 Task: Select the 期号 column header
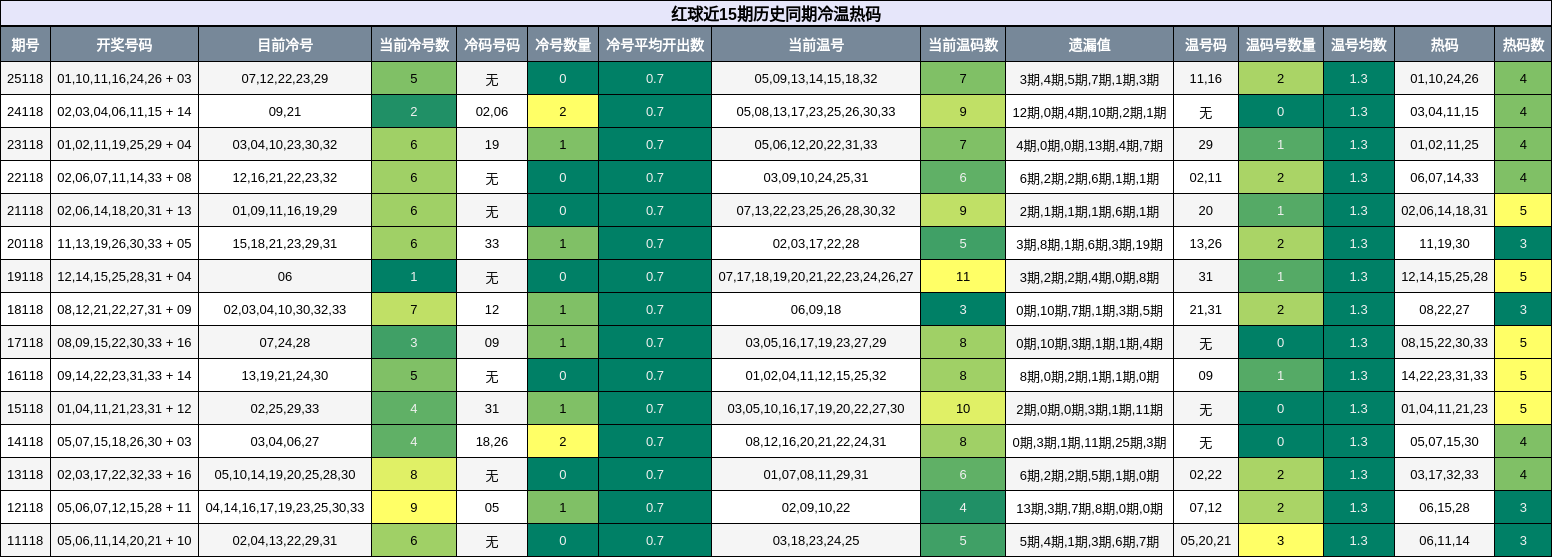click(x=25, y=45)
